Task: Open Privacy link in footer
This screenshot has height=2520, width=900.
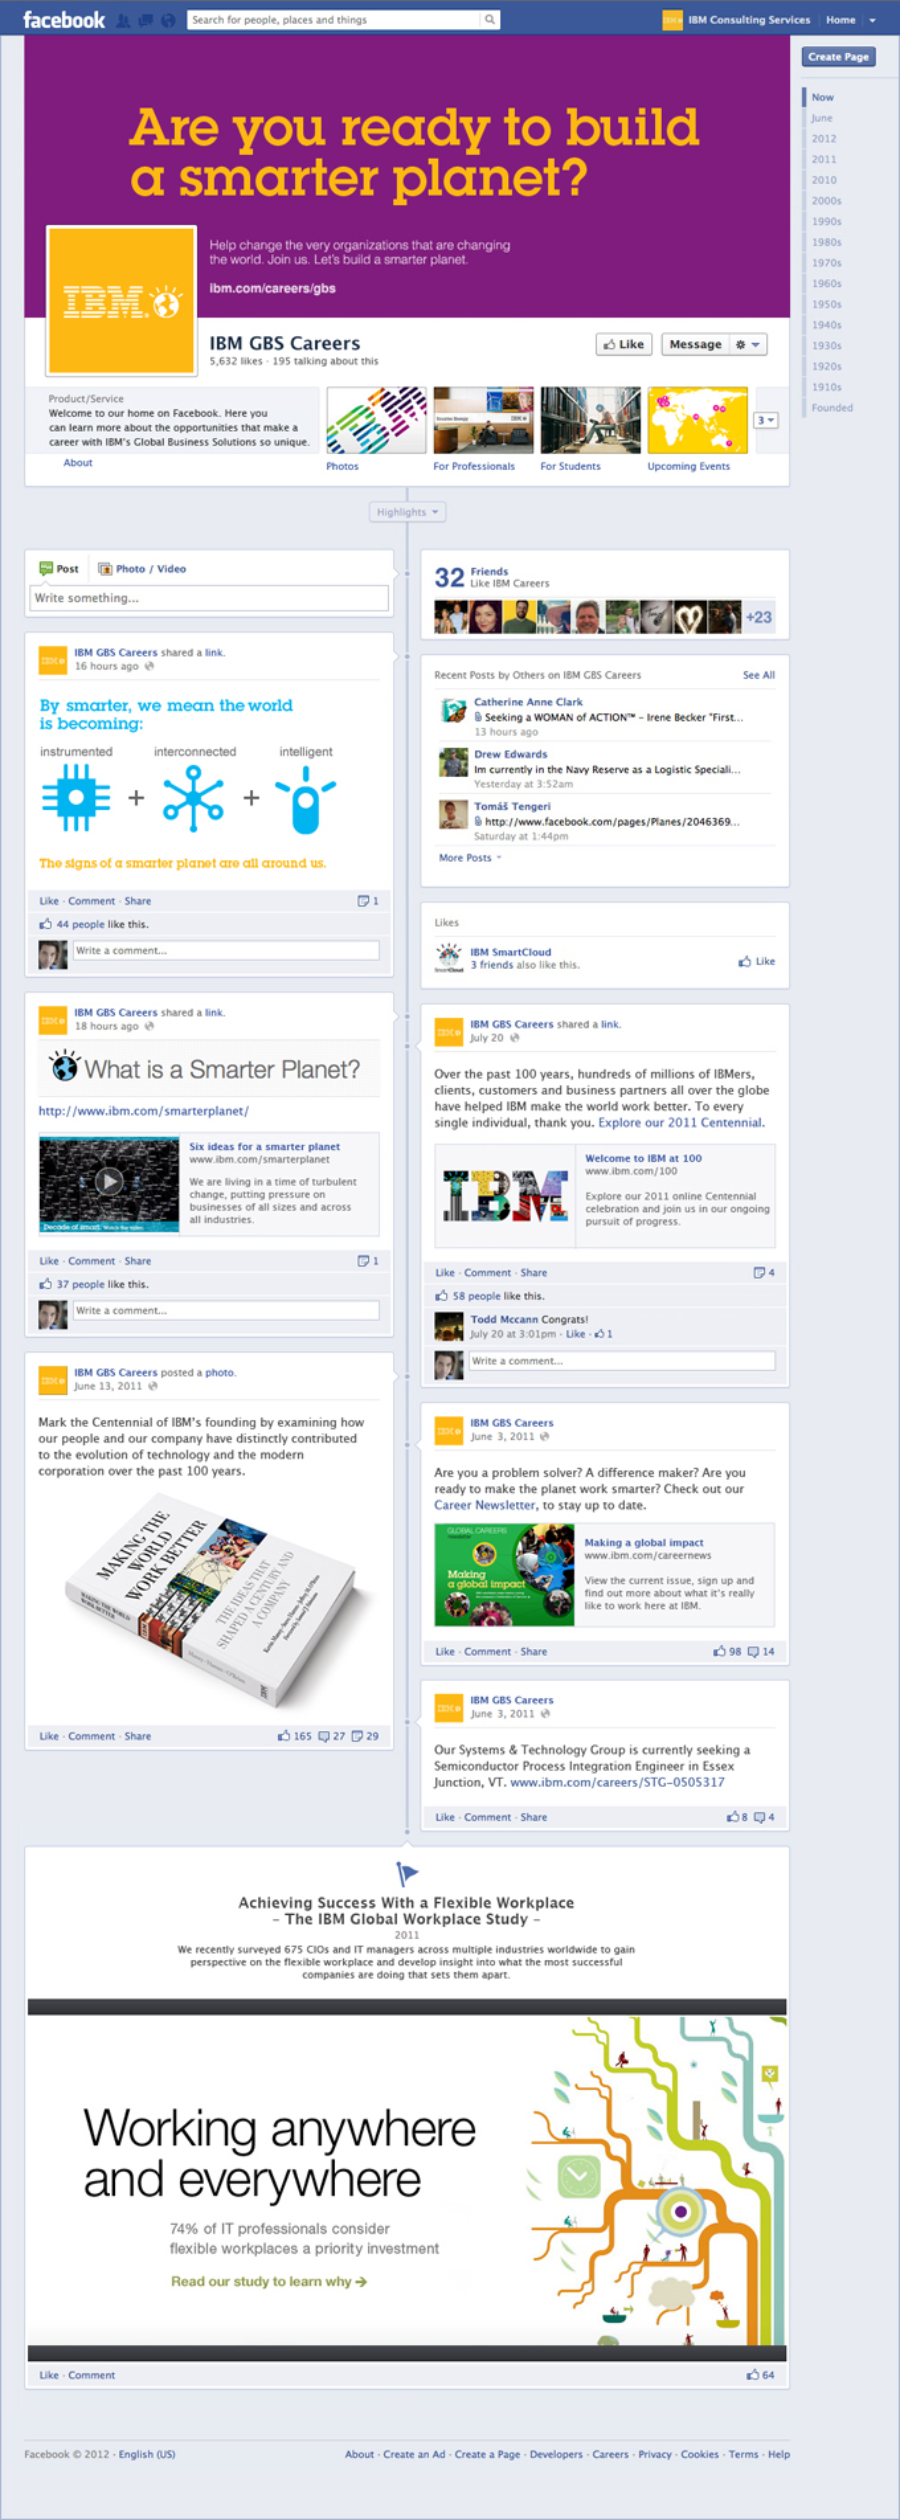Action: [655, 2453]
